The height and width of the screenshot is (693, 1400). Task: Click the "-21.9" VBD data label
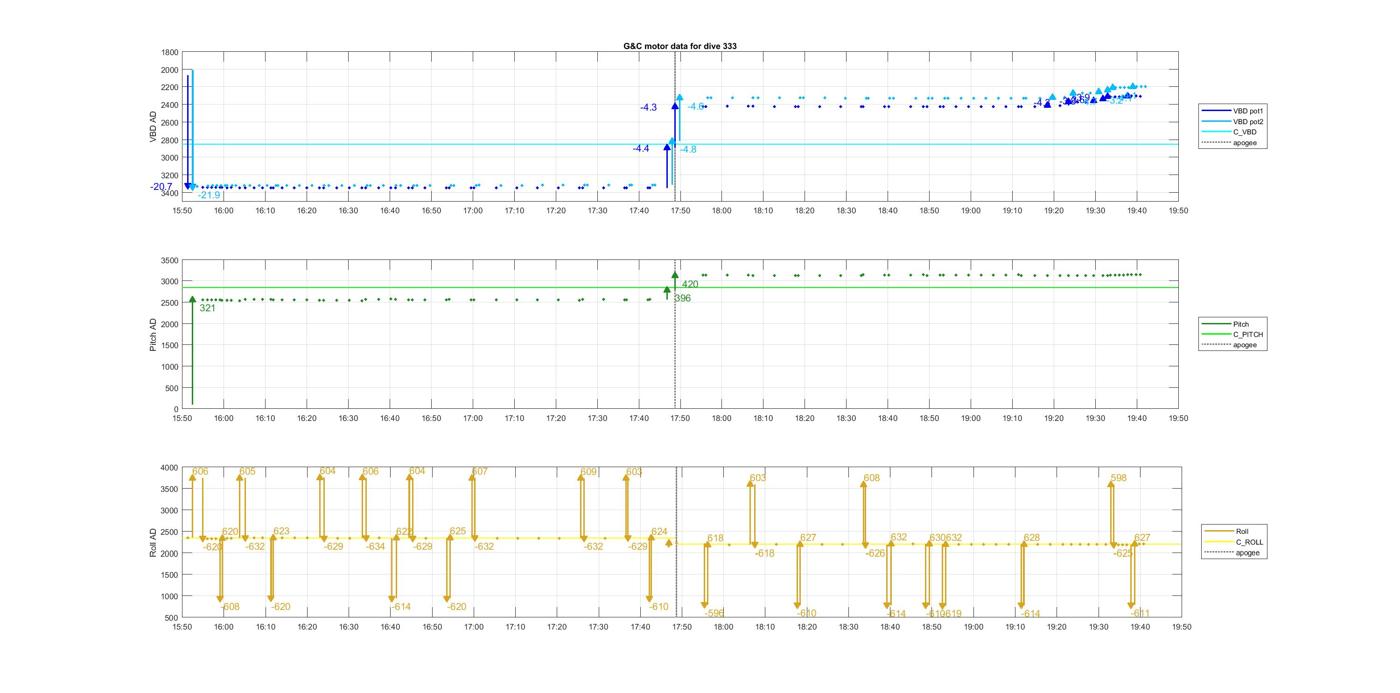tap(208, 195)
